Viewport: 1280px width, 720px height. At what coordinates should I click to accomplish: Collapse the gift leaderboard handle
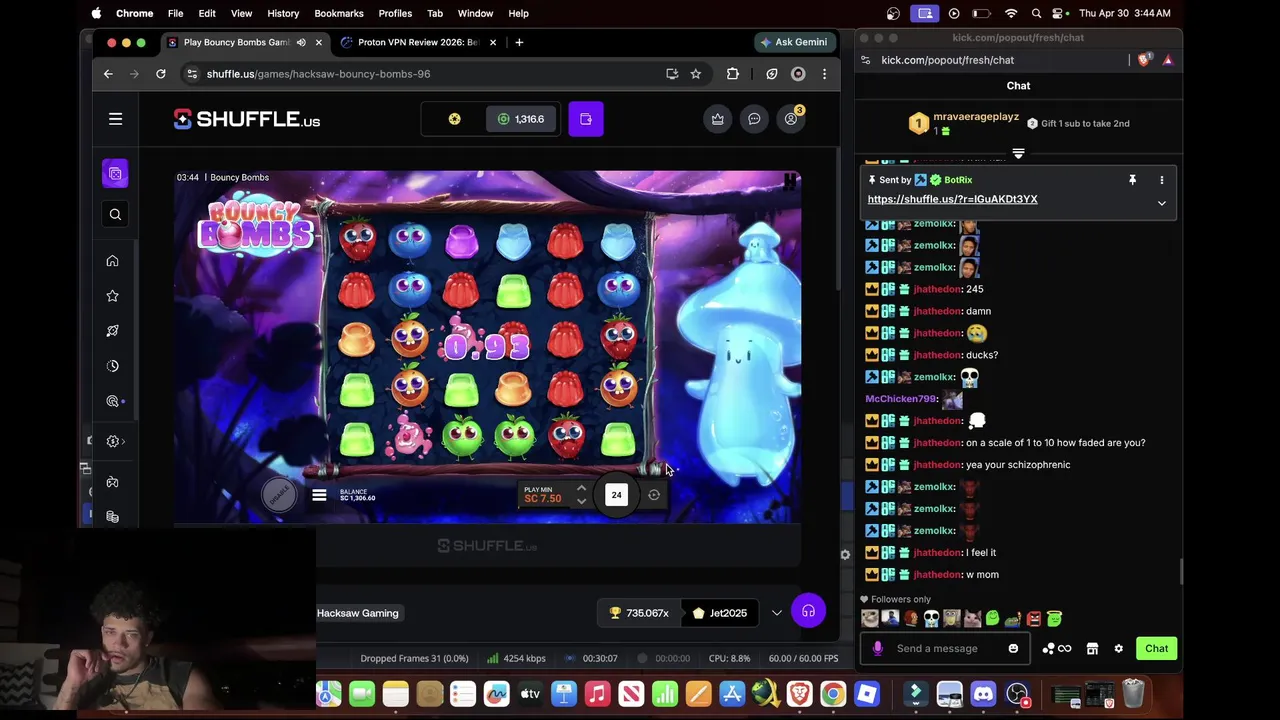1018,154
